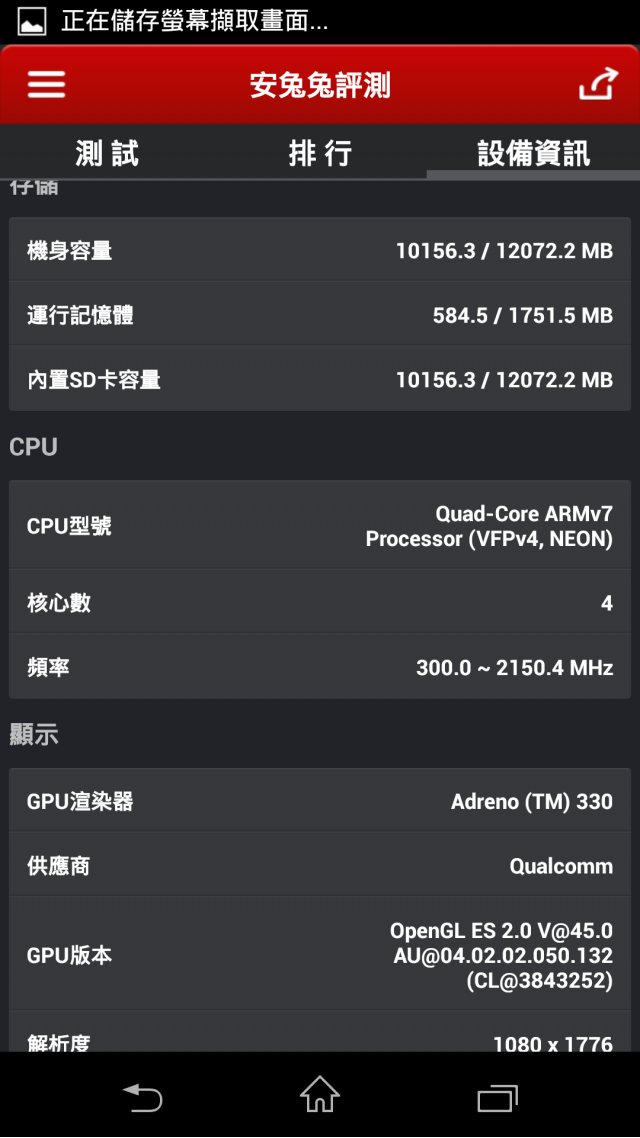Tap the 安兔兔評測 title

320,85
